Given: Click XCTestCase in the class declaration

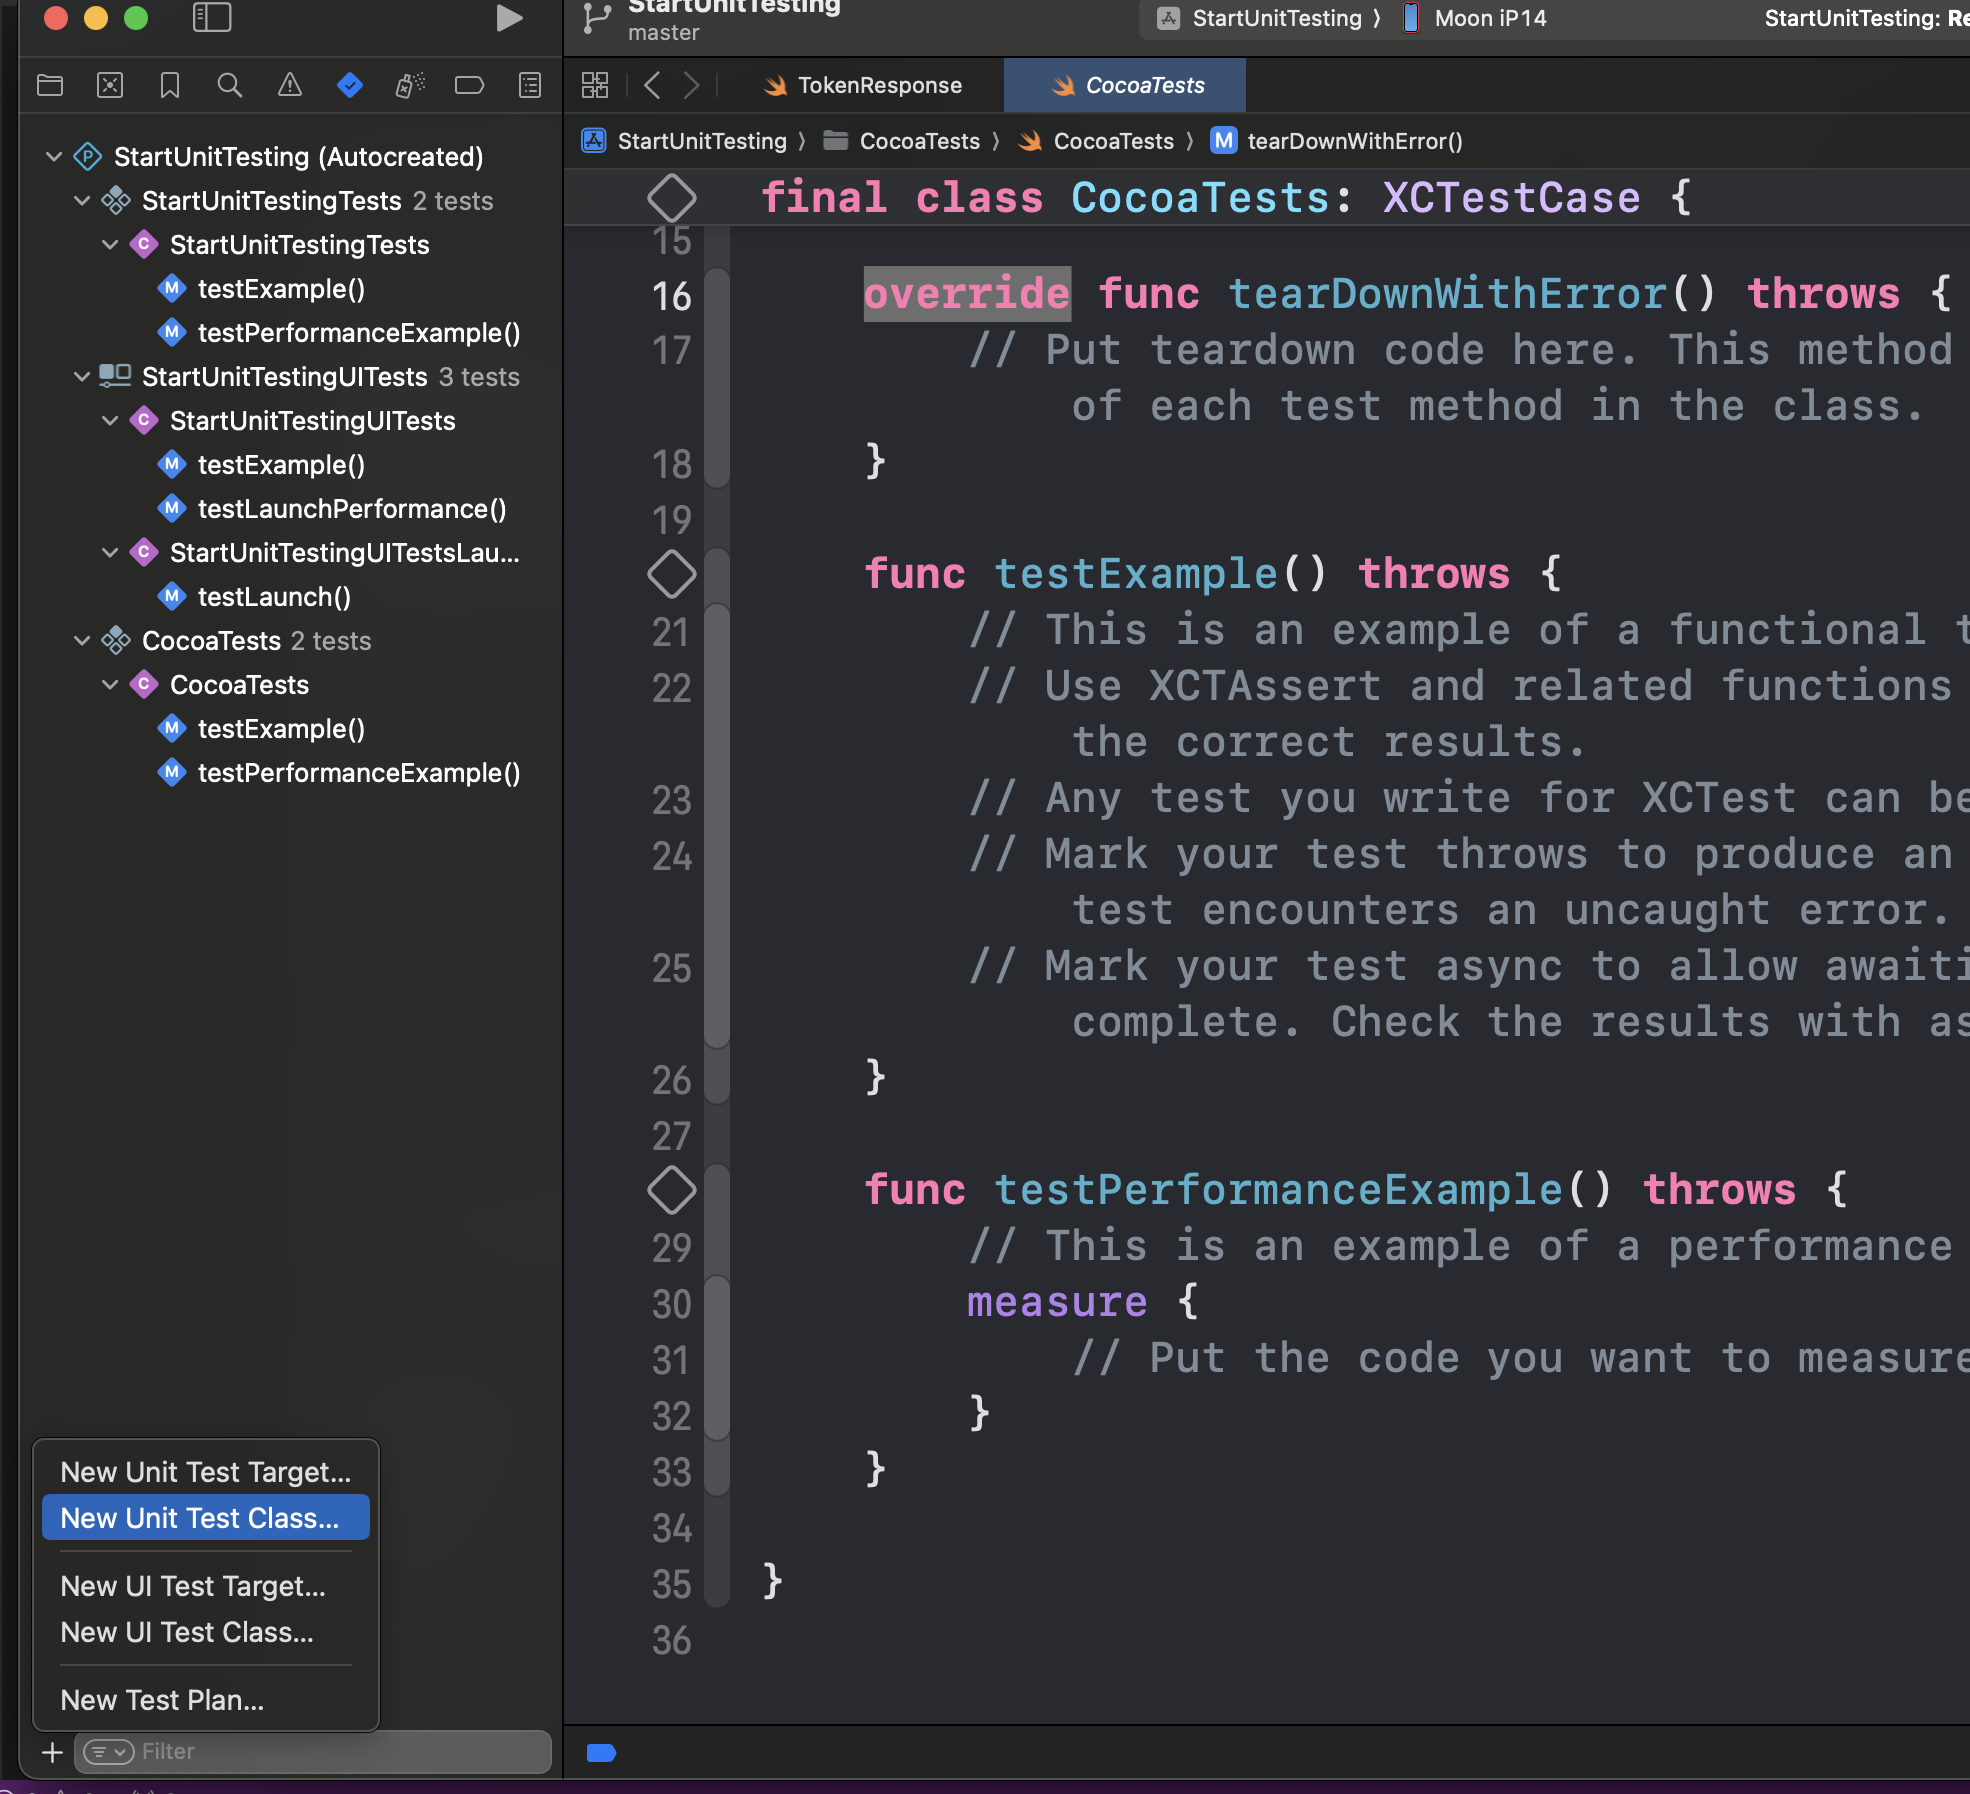Looking at the screenshot, I should tap(1512, 198).
